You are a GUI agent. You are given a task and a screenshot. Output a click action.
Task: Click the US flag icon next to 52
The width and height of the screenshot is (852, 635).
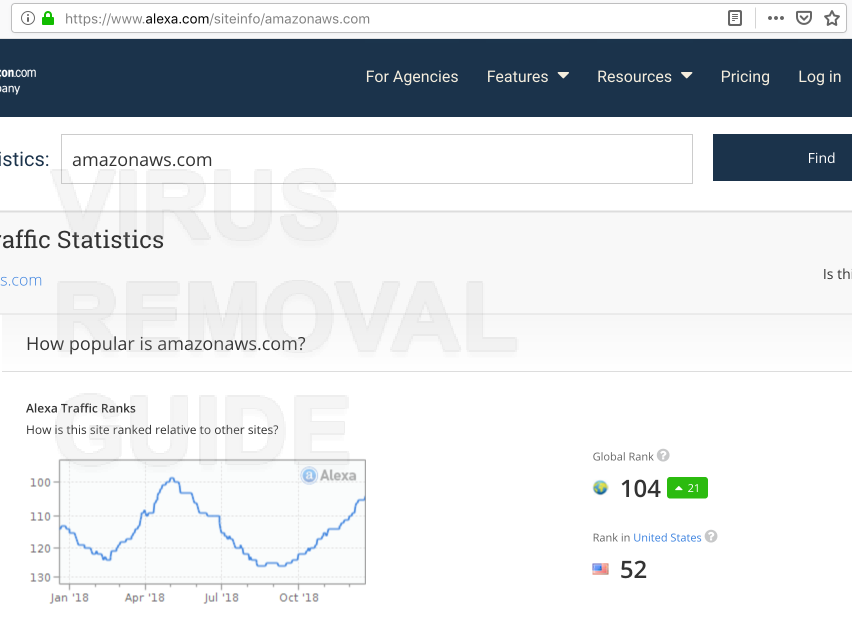pyautogui.click(x=600, y=569)
